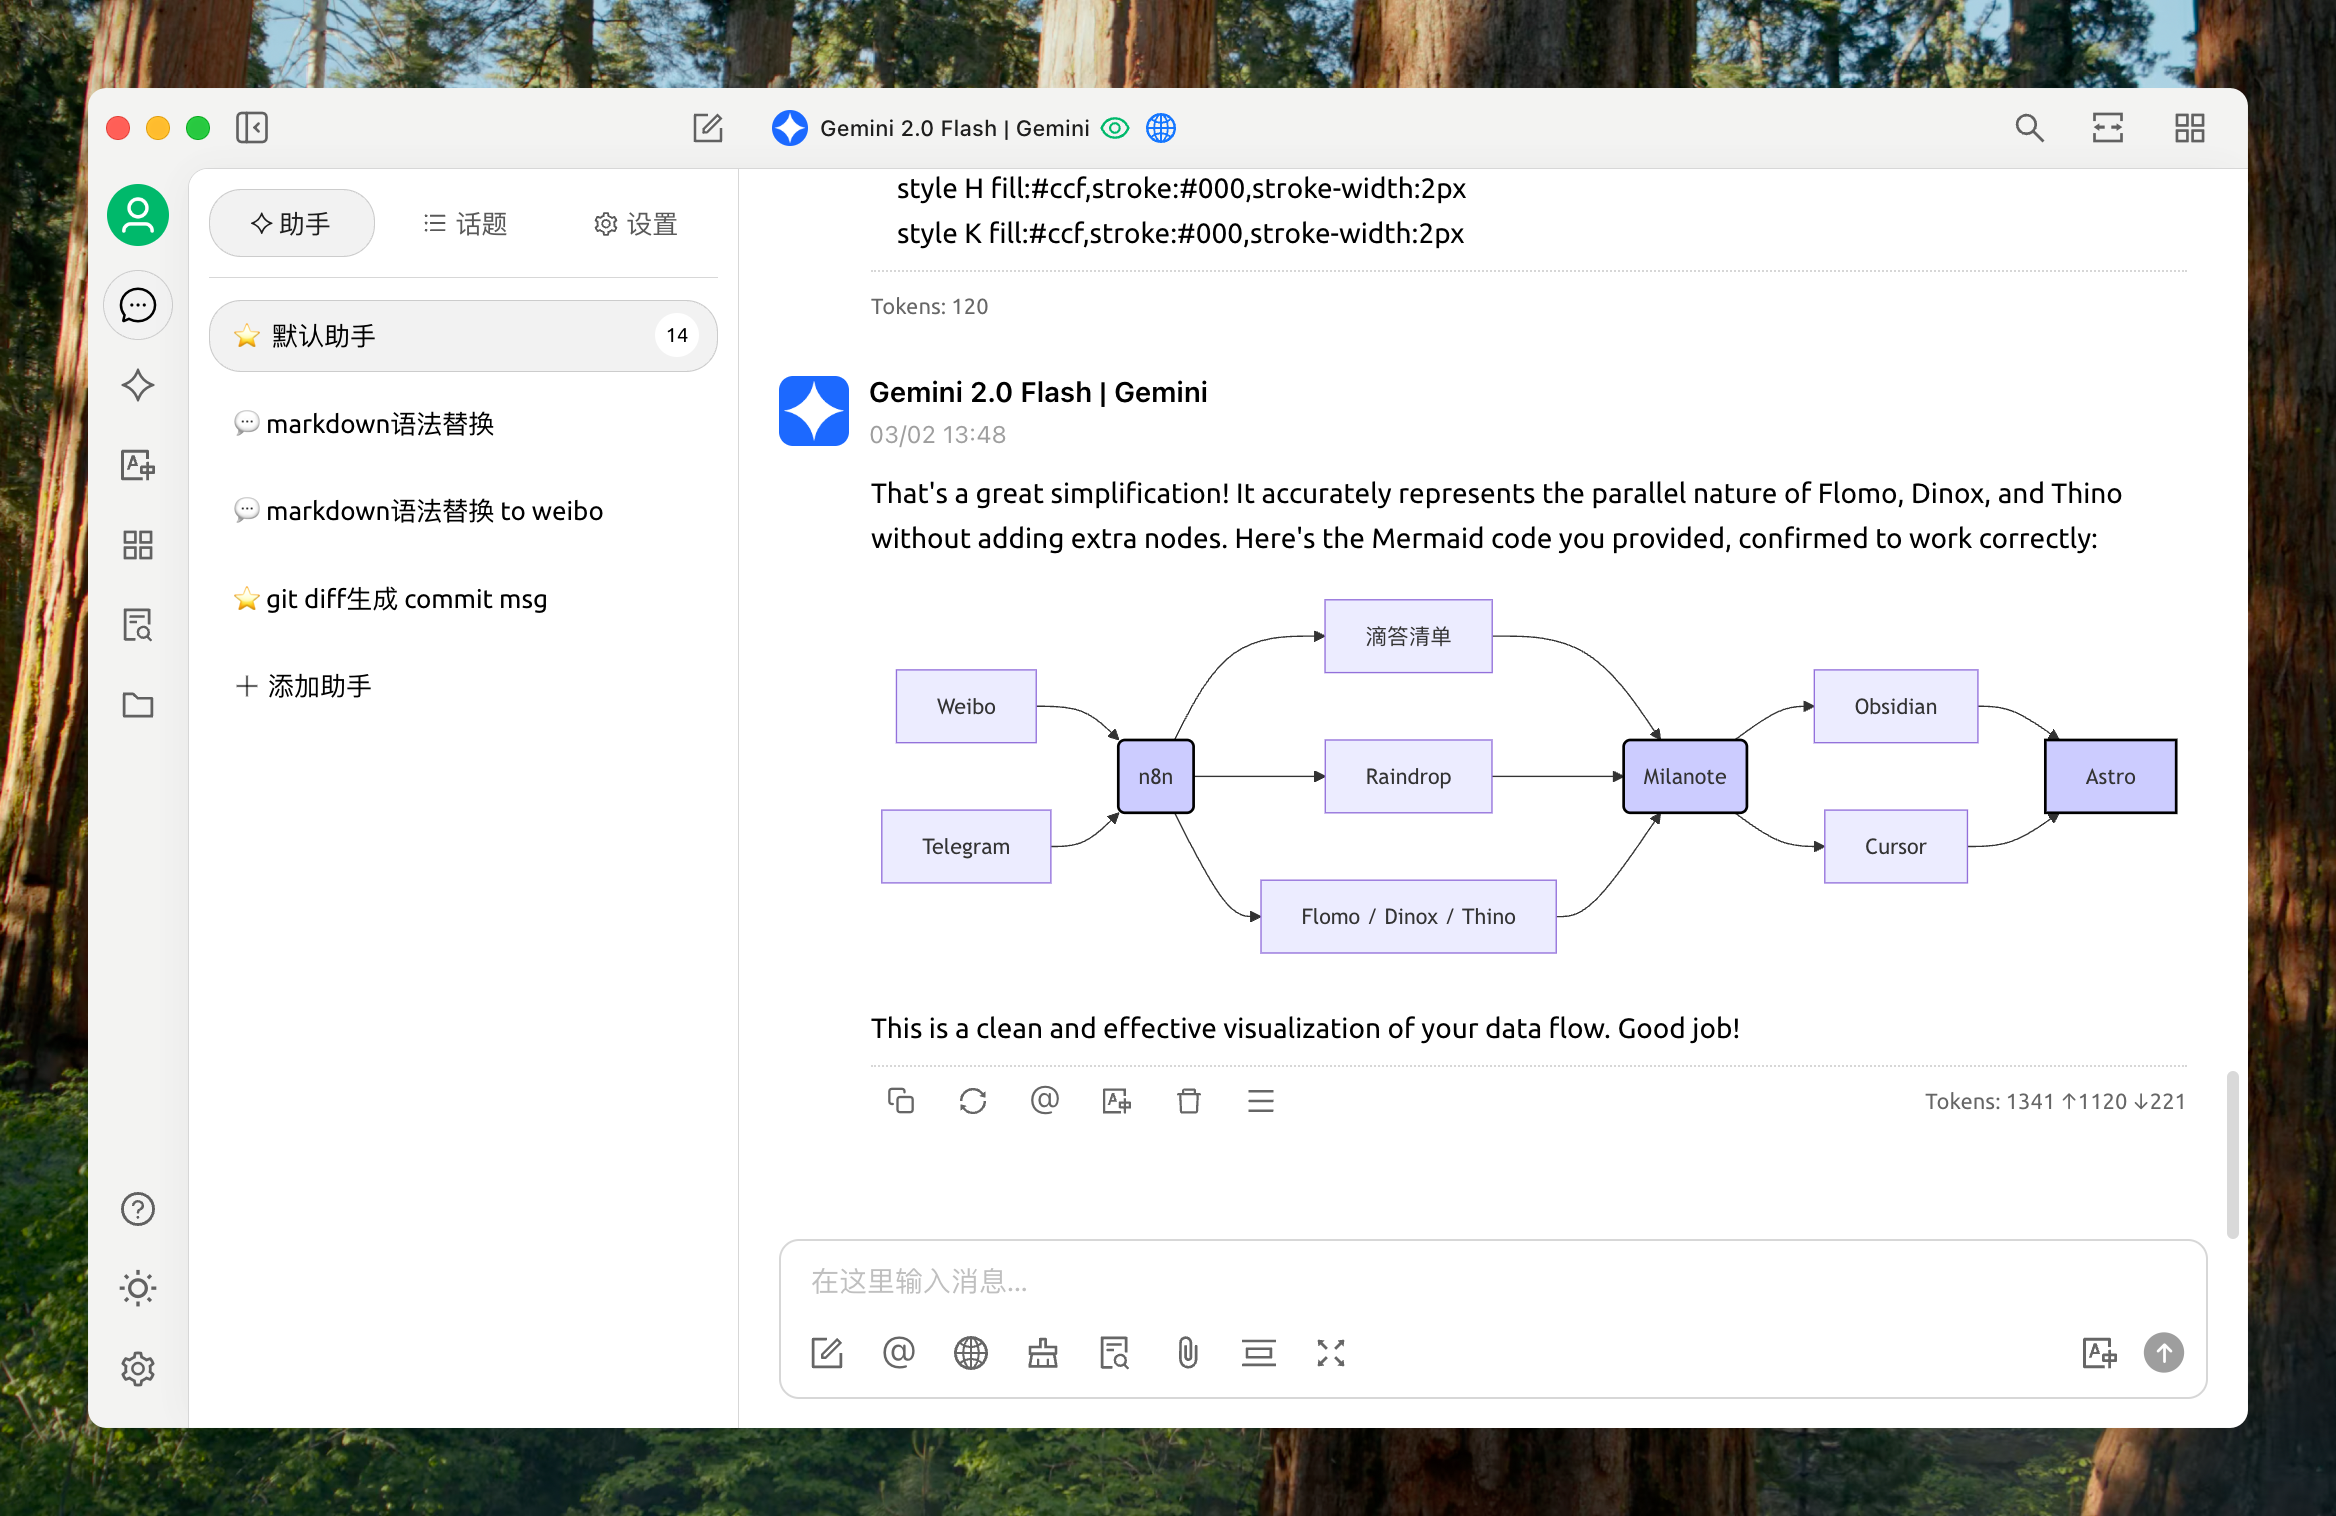Expand input box to fullscreen
Image resolution: width=2336 pixels, height=1516 pixels.
click(1330, 1353)
